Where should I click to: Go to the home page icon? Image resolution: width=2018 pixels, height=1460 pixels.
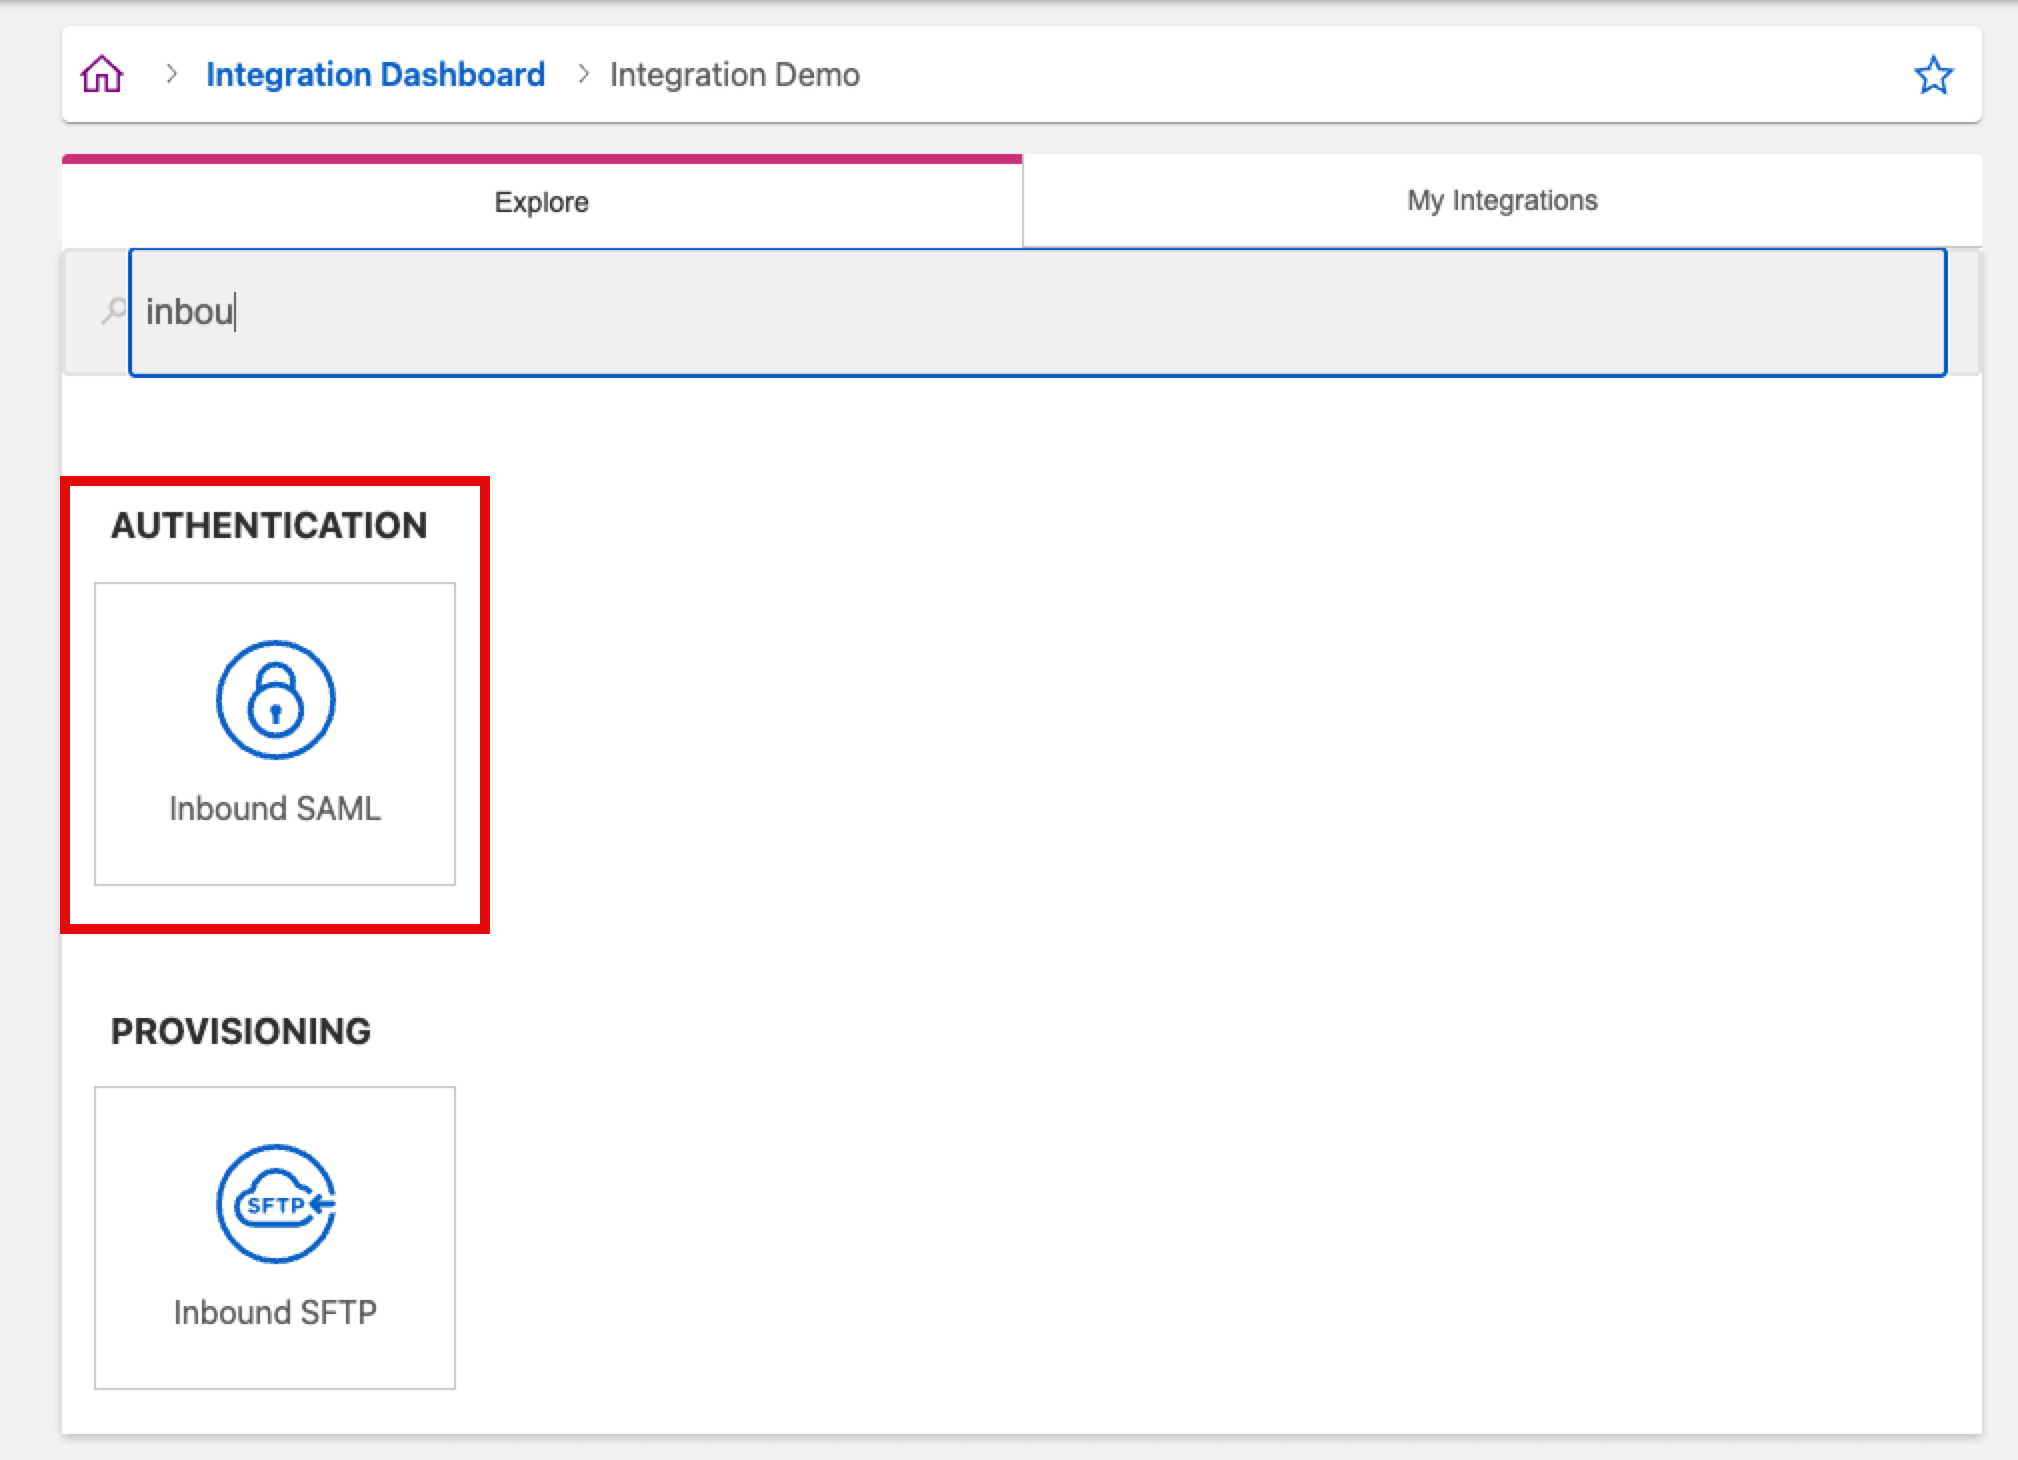(102, 75)
